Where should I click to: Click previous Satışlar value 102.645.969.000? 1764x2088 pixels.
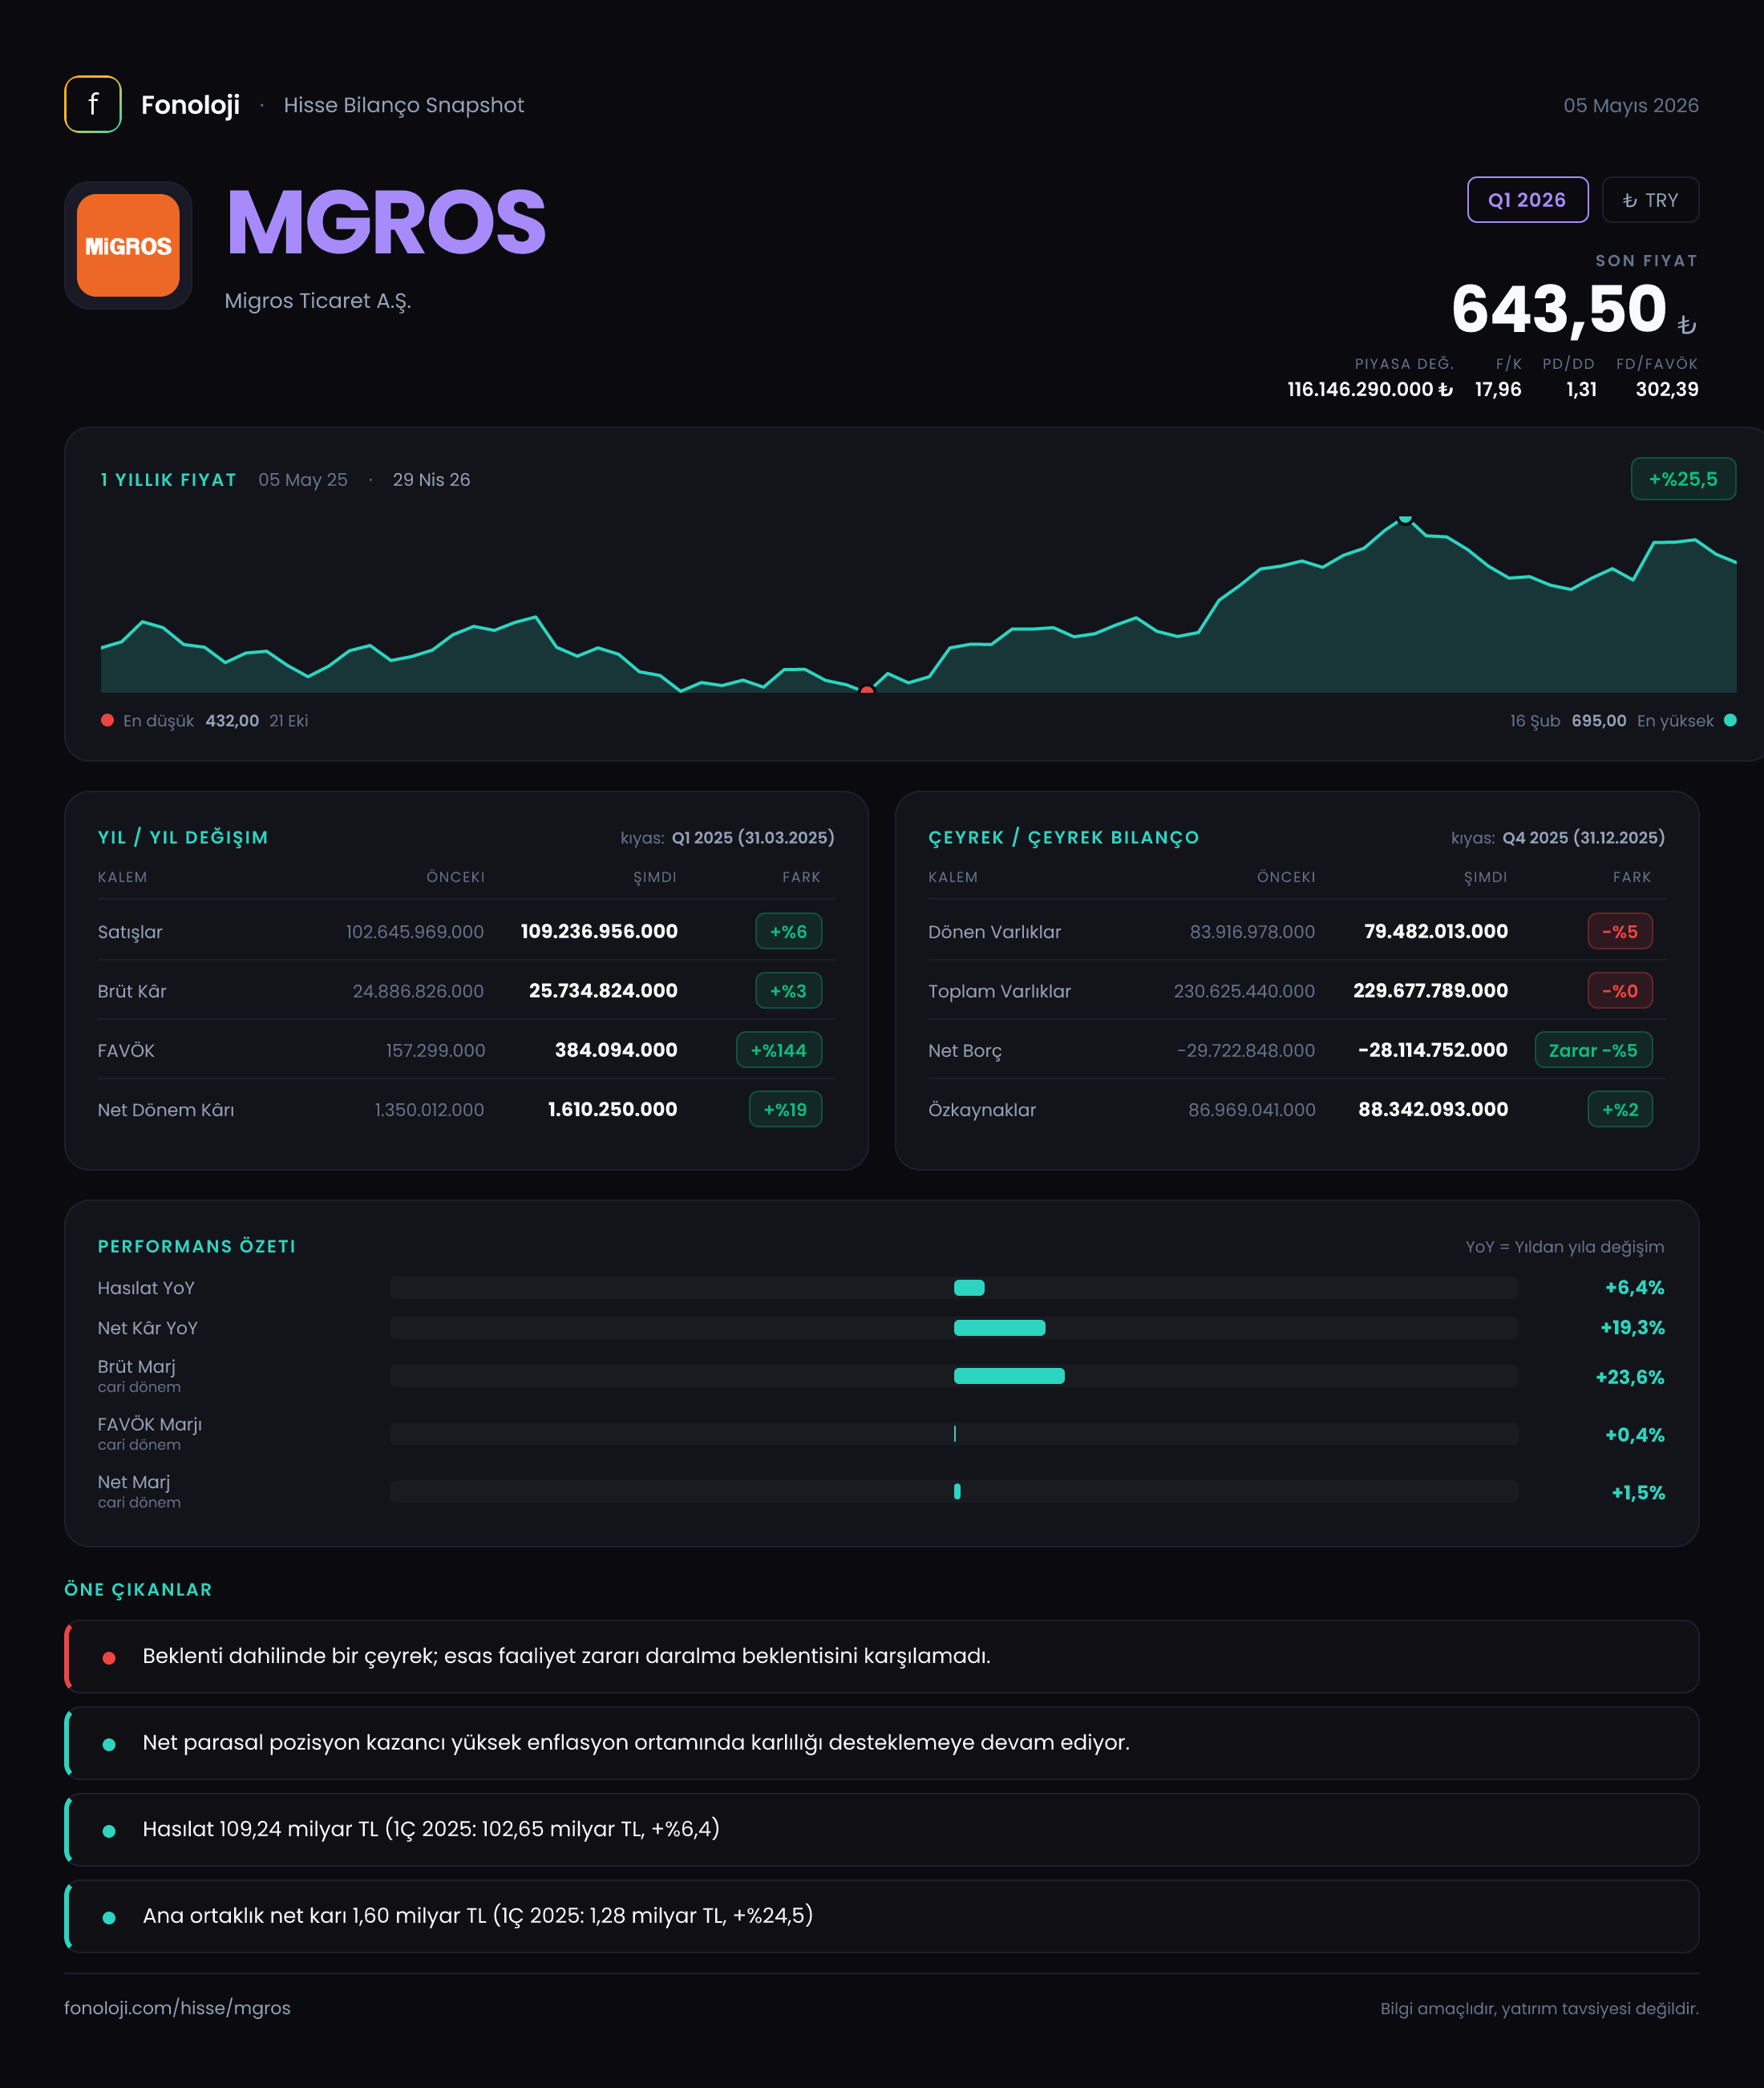[x=415, y=932]
